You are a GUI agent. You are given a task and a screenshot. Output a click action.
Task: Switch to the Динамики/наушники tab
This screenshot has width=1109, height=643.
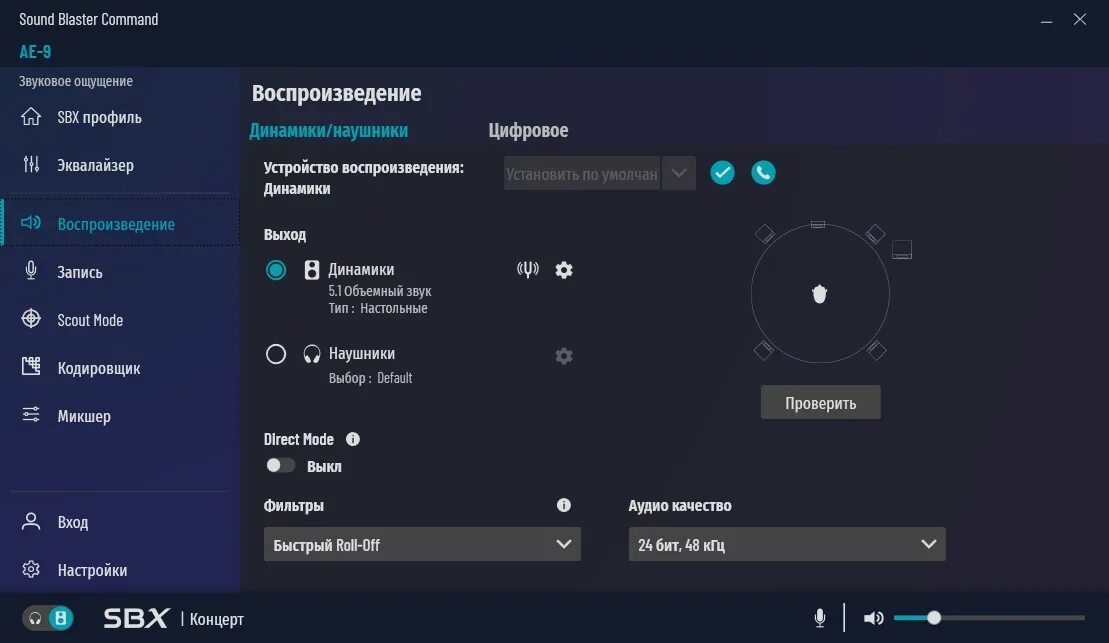point(329,130)
